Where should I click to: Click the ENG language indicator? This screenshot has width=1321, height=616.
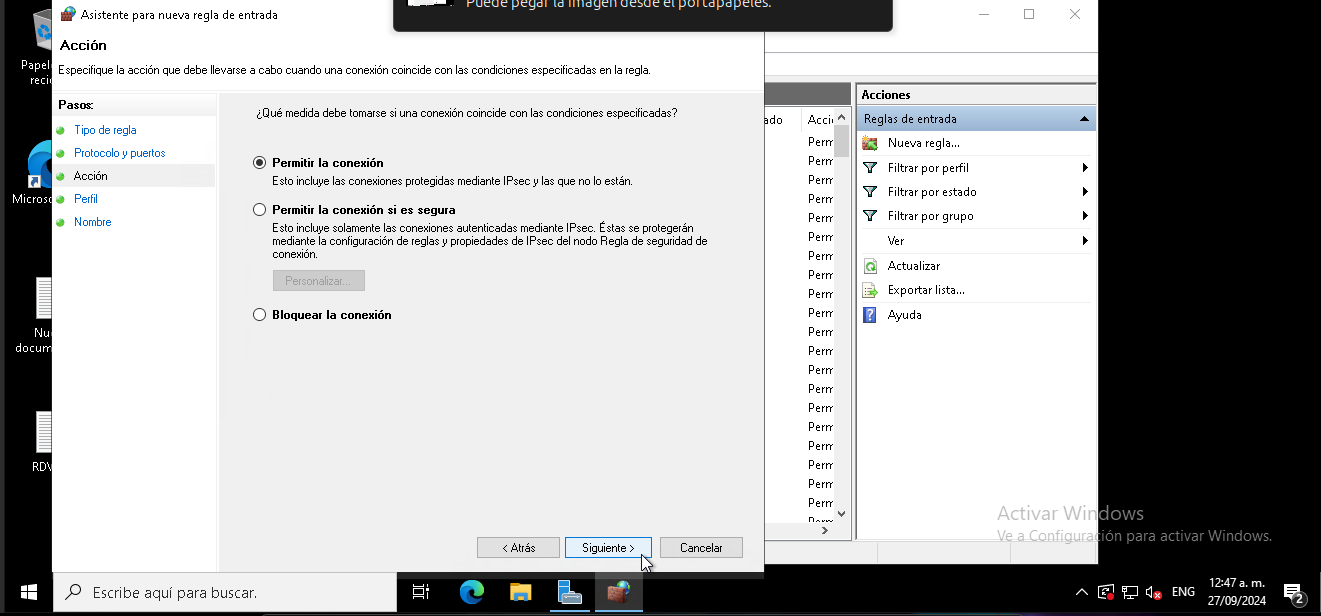(x=1183, y=592)
